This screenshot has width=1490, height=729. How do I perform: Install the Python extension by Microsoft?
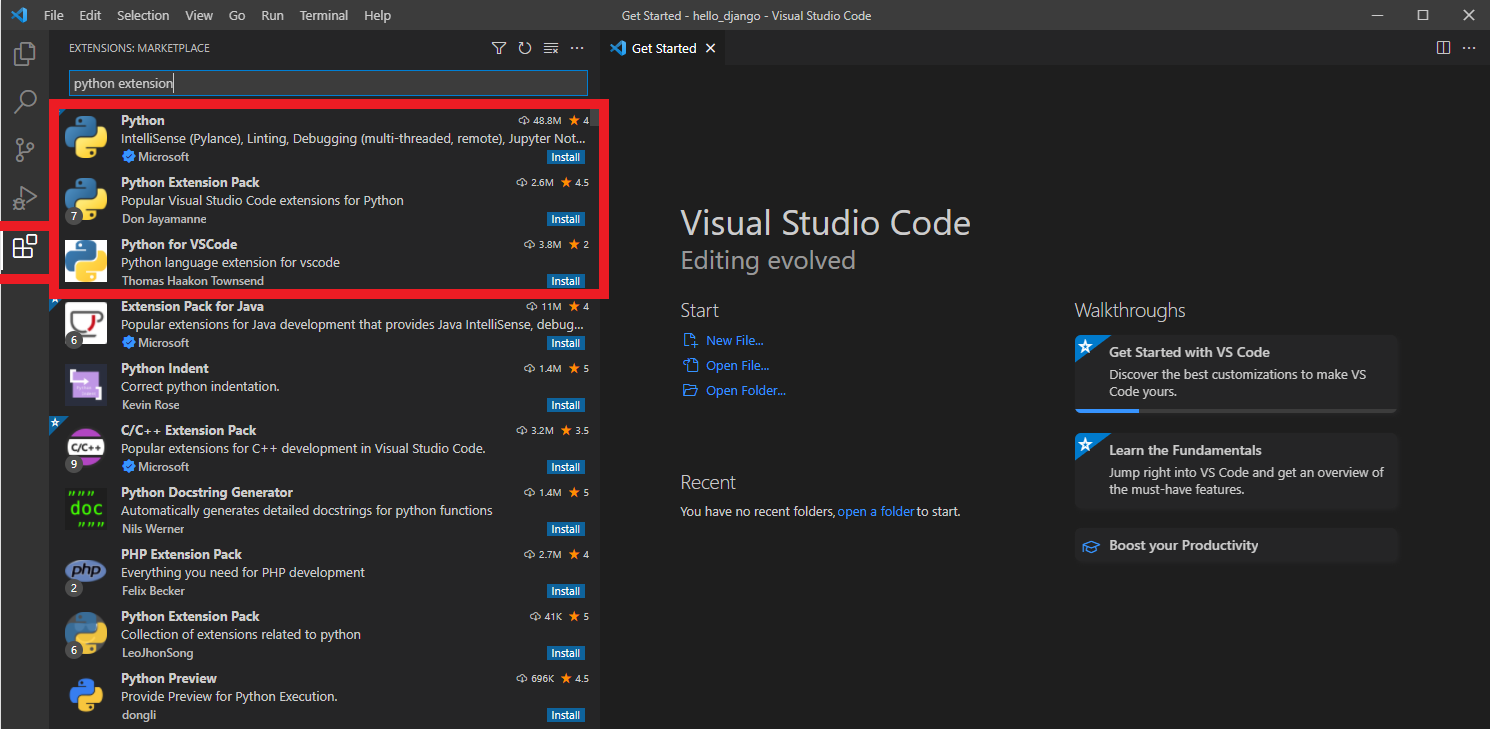pos(566,157)
